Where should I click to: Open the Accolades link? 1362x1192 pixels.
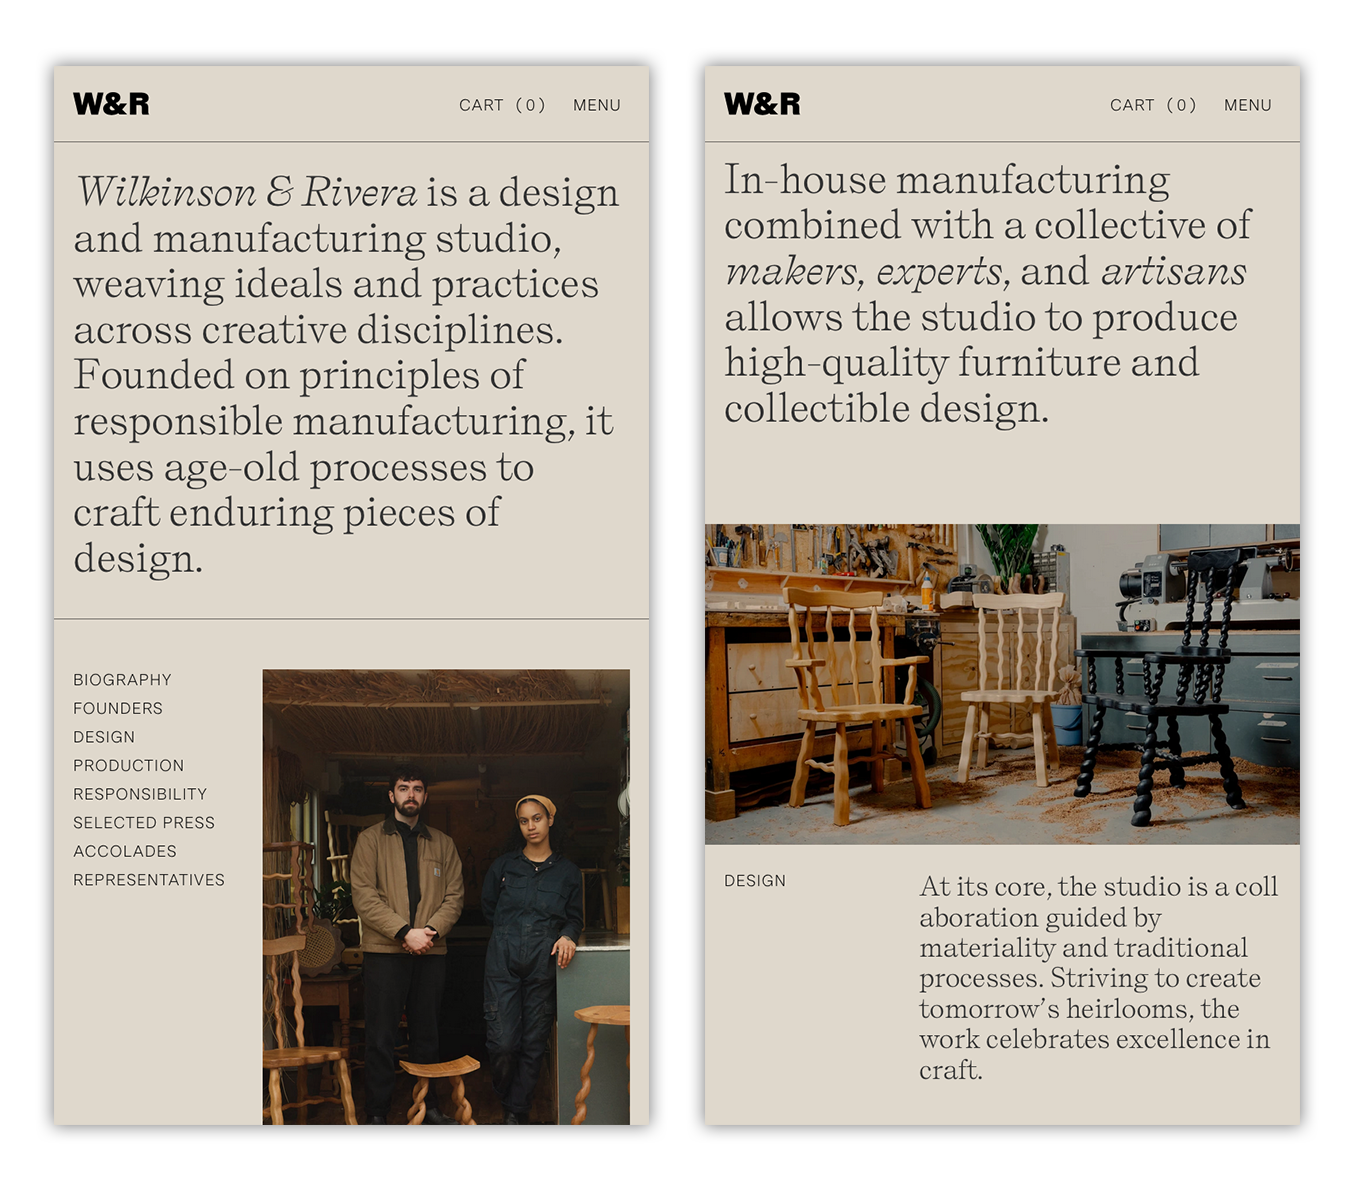pos(125,852)
